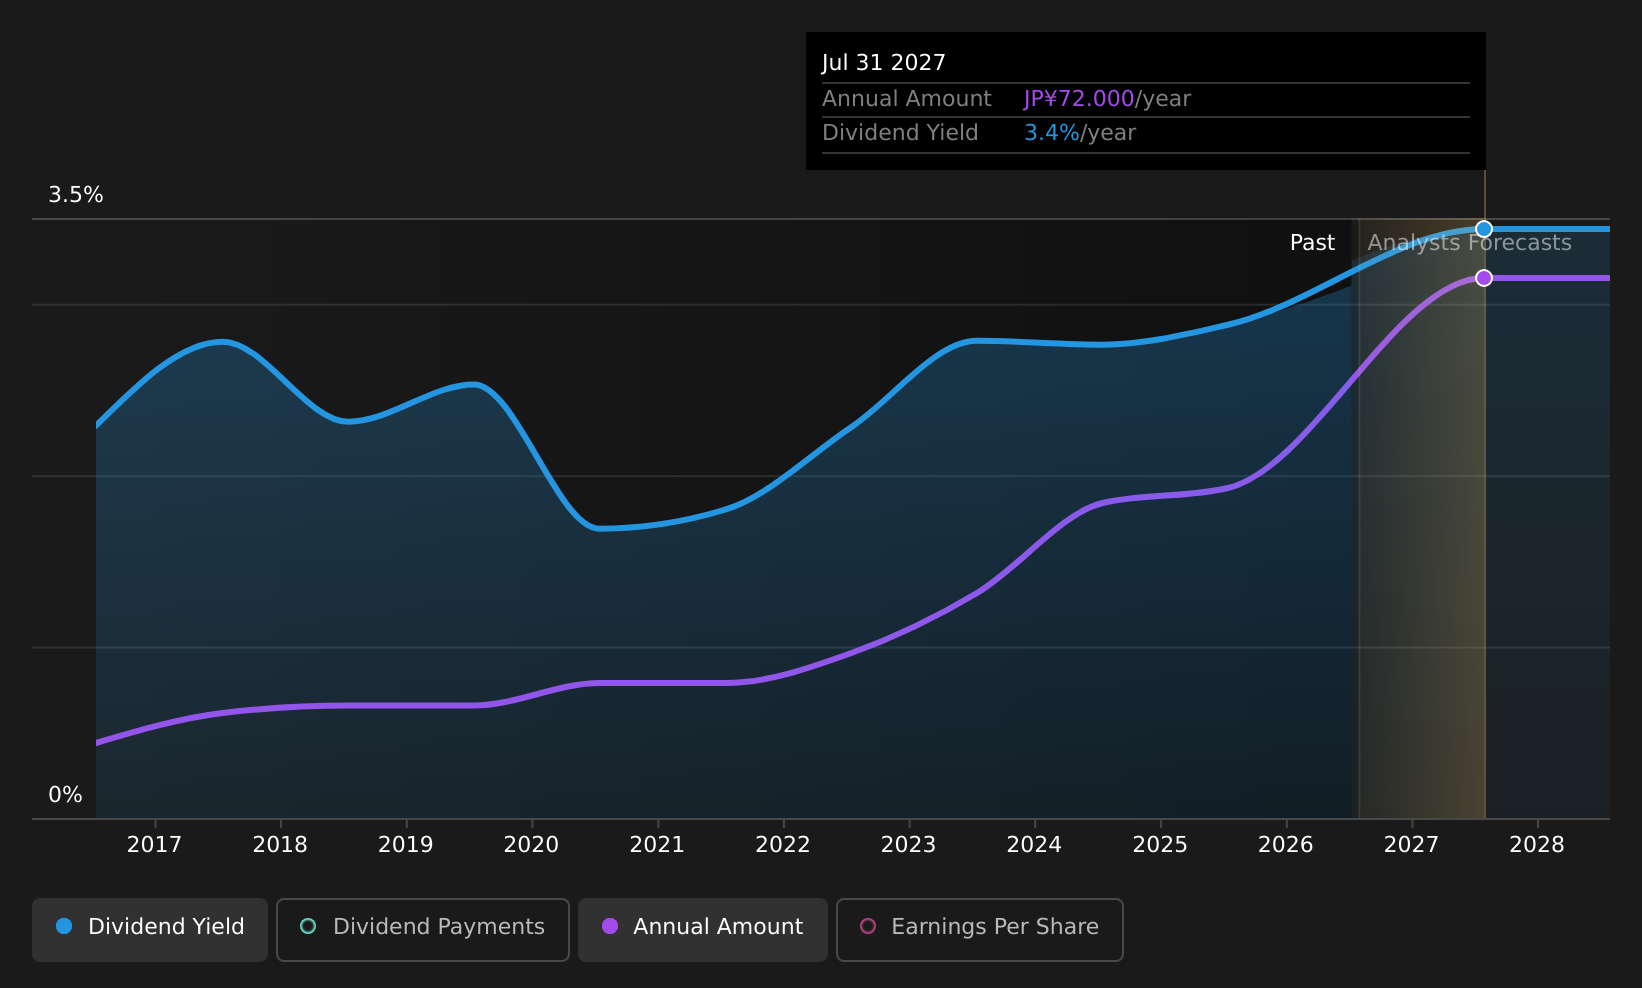
Task: Enable the Dividend Payments series
Action: (x=423, y=930)
